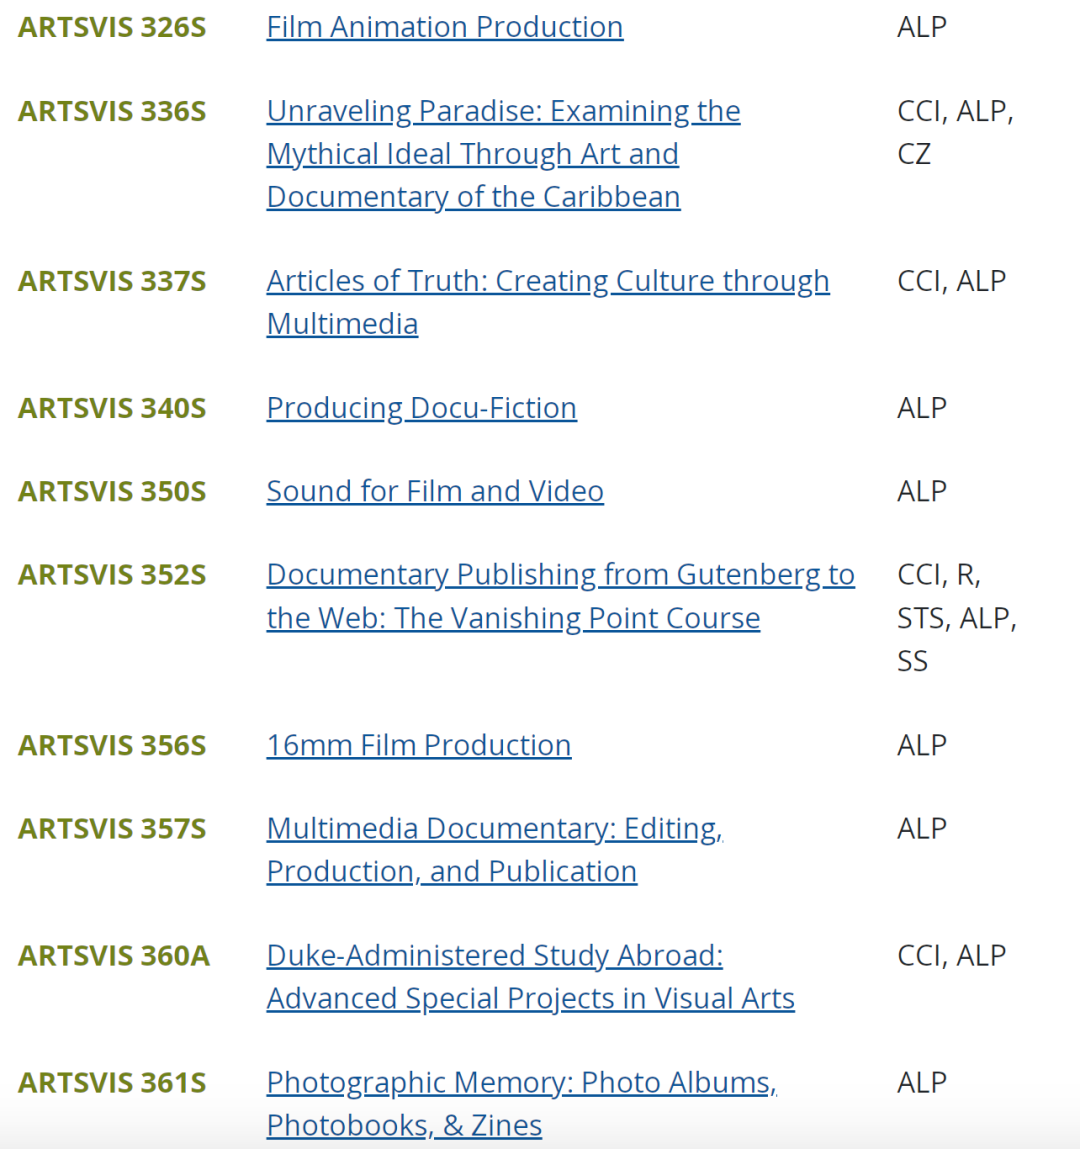Click the ARTSVIS 340S course code
This screenshot has width=1080, height=1149.
click(112, 408)
